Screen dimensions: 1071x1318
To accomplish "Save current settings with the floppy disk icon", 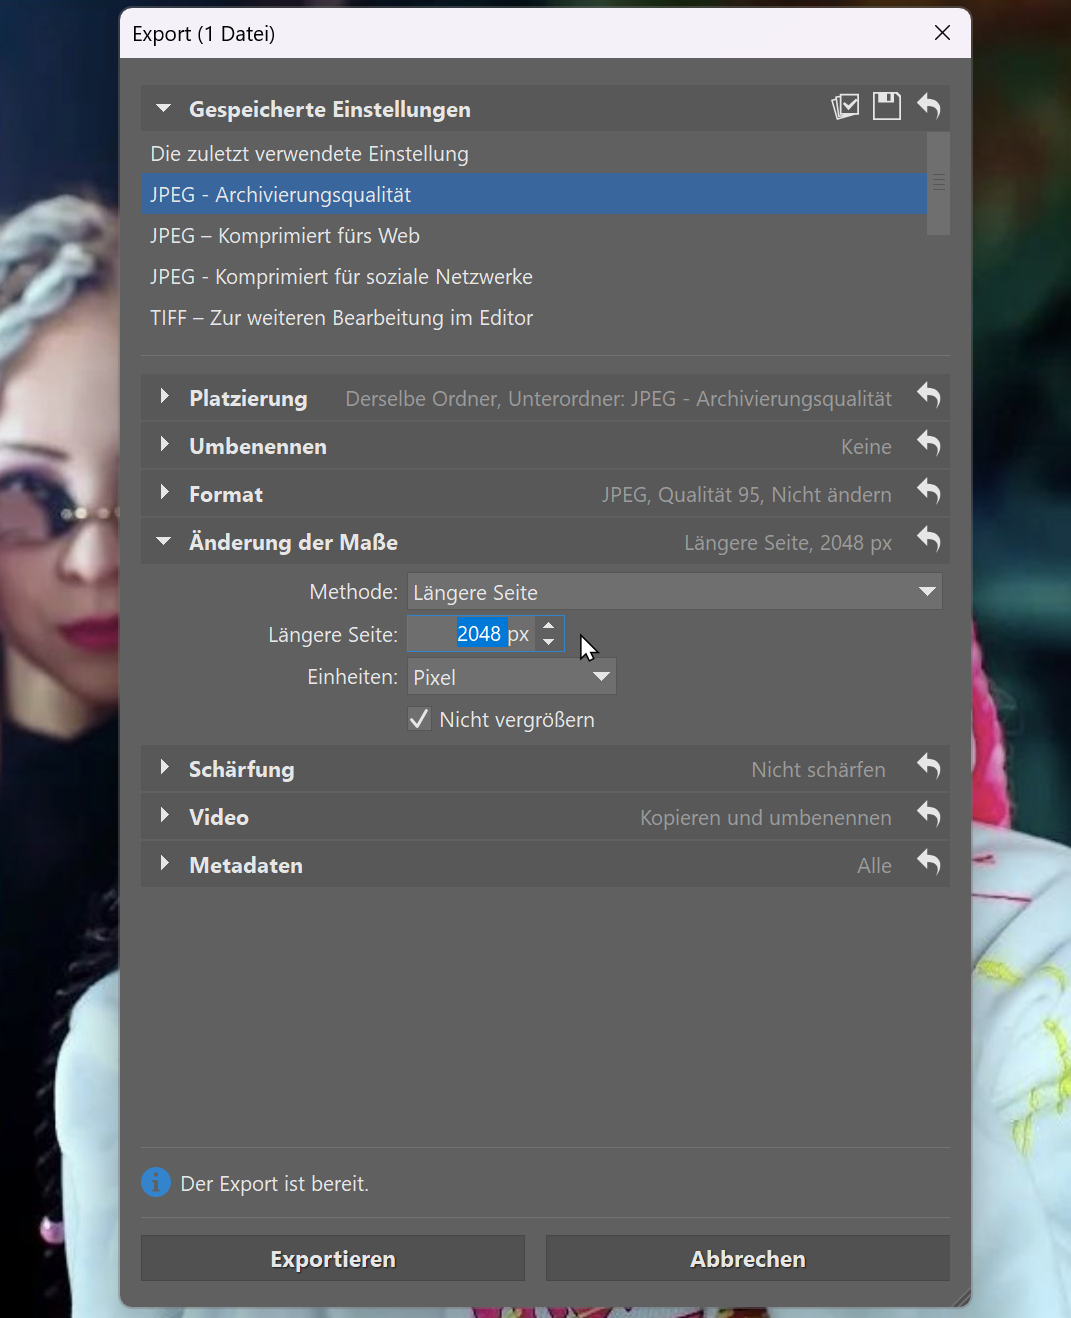I will (887, 106).
